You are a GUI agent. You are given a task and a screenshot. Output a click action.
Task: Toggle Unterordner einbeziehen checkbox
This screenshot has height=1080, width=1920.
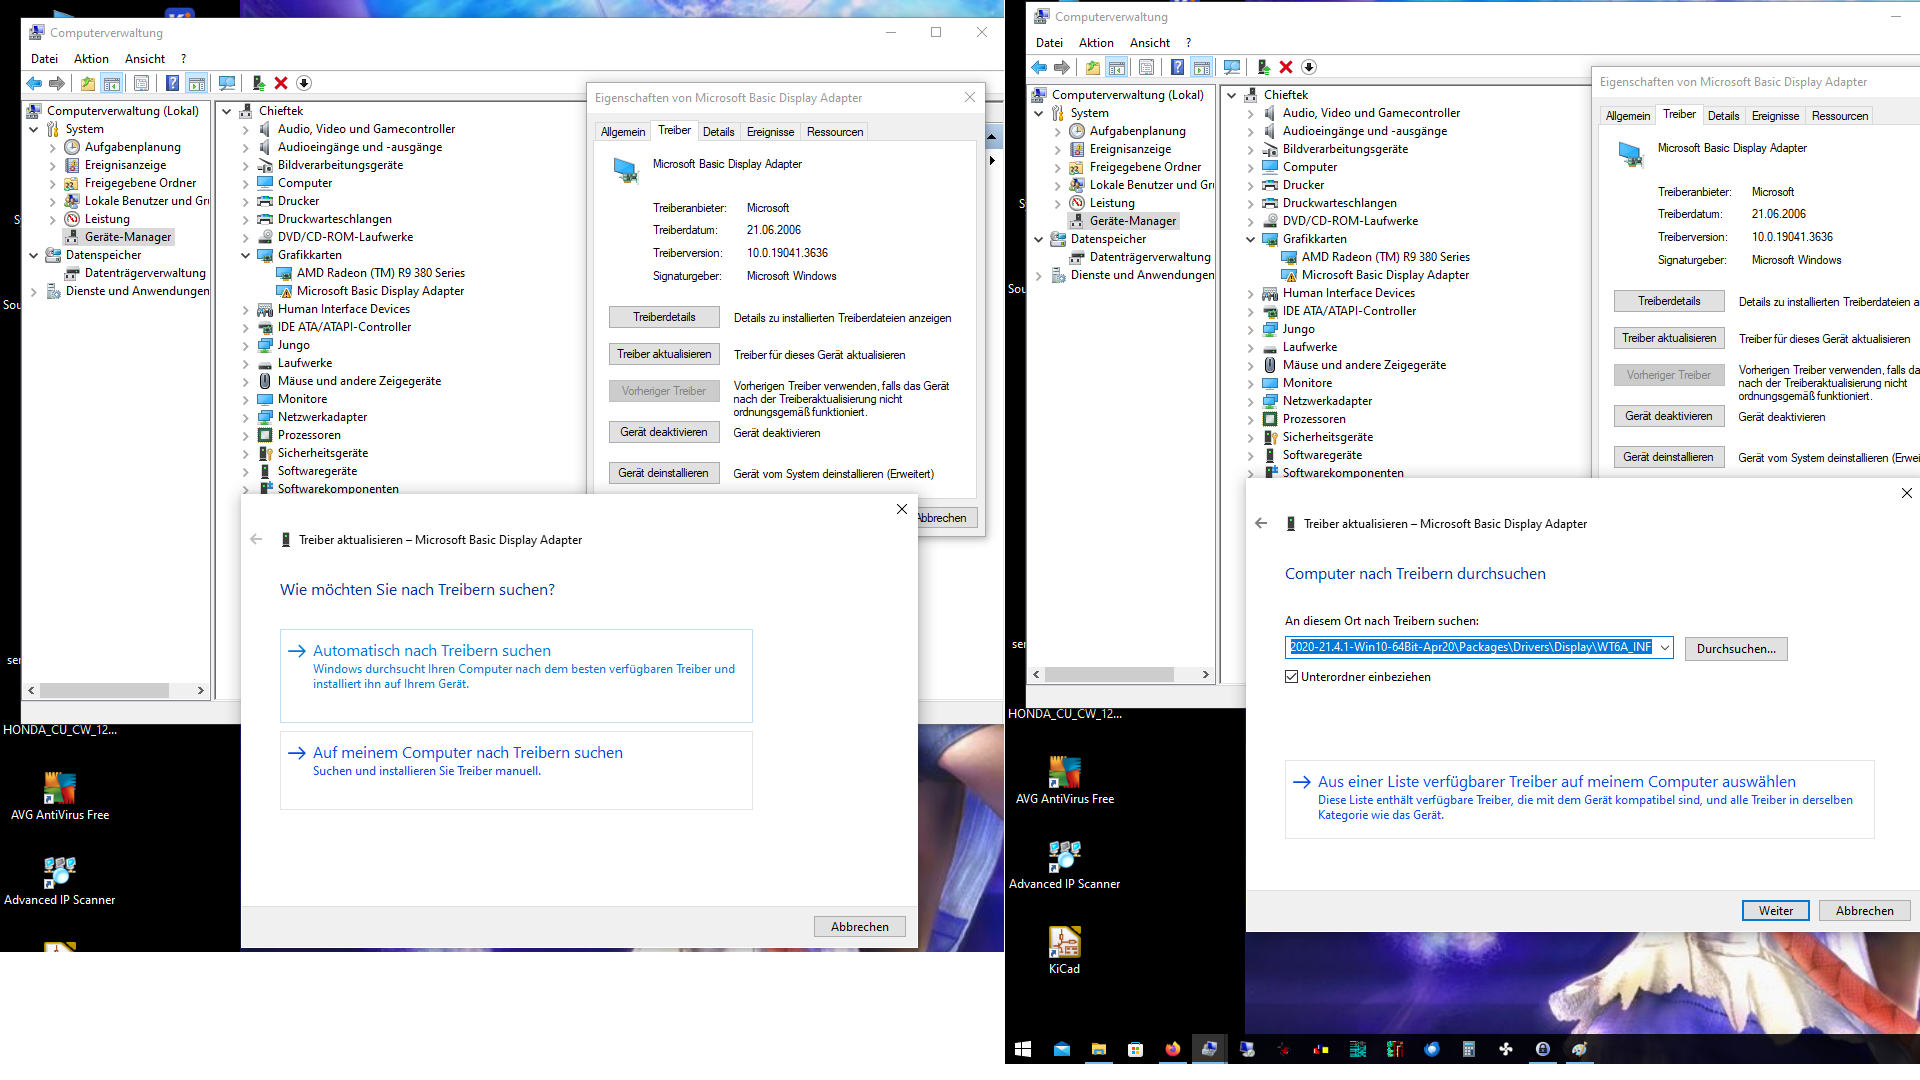(x=1292, y=677)
